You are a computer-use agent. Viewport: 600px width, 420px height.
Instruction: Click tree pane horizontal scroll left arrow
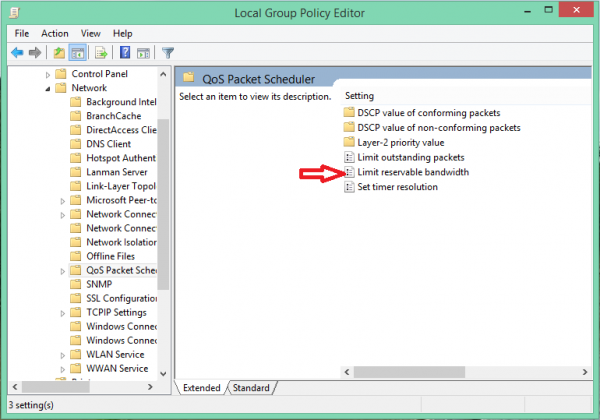(x=15, y=387)
